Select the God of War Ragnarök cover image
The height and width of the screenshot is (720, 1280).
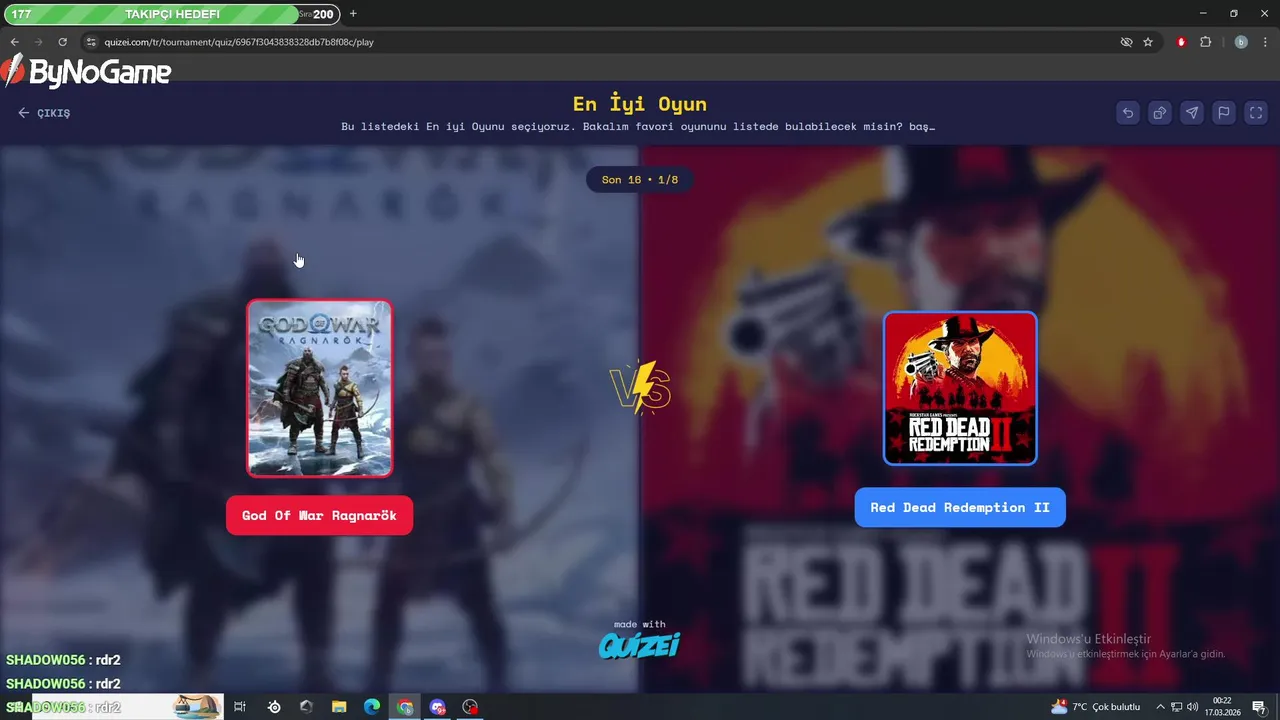(x=320, y=389)
